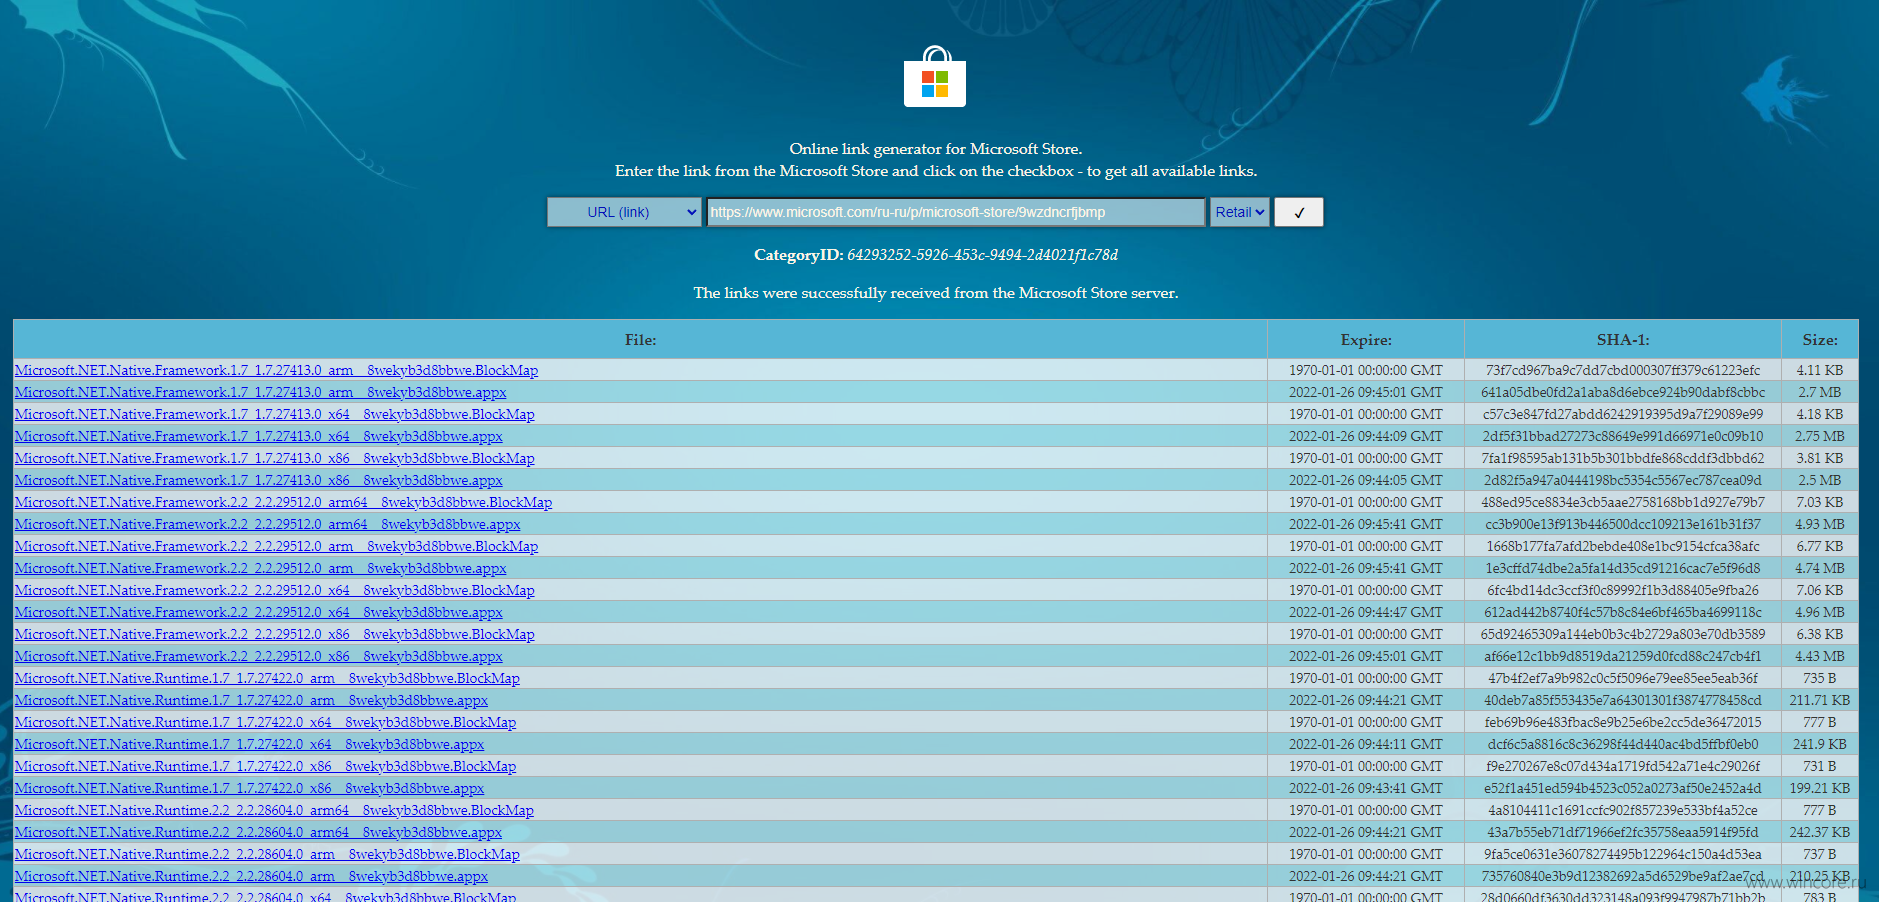The image size is (1879, 902).
Task: Download Framework.2.2 2.2.29512.0 arm appx
Action: (x=260, y=568)
